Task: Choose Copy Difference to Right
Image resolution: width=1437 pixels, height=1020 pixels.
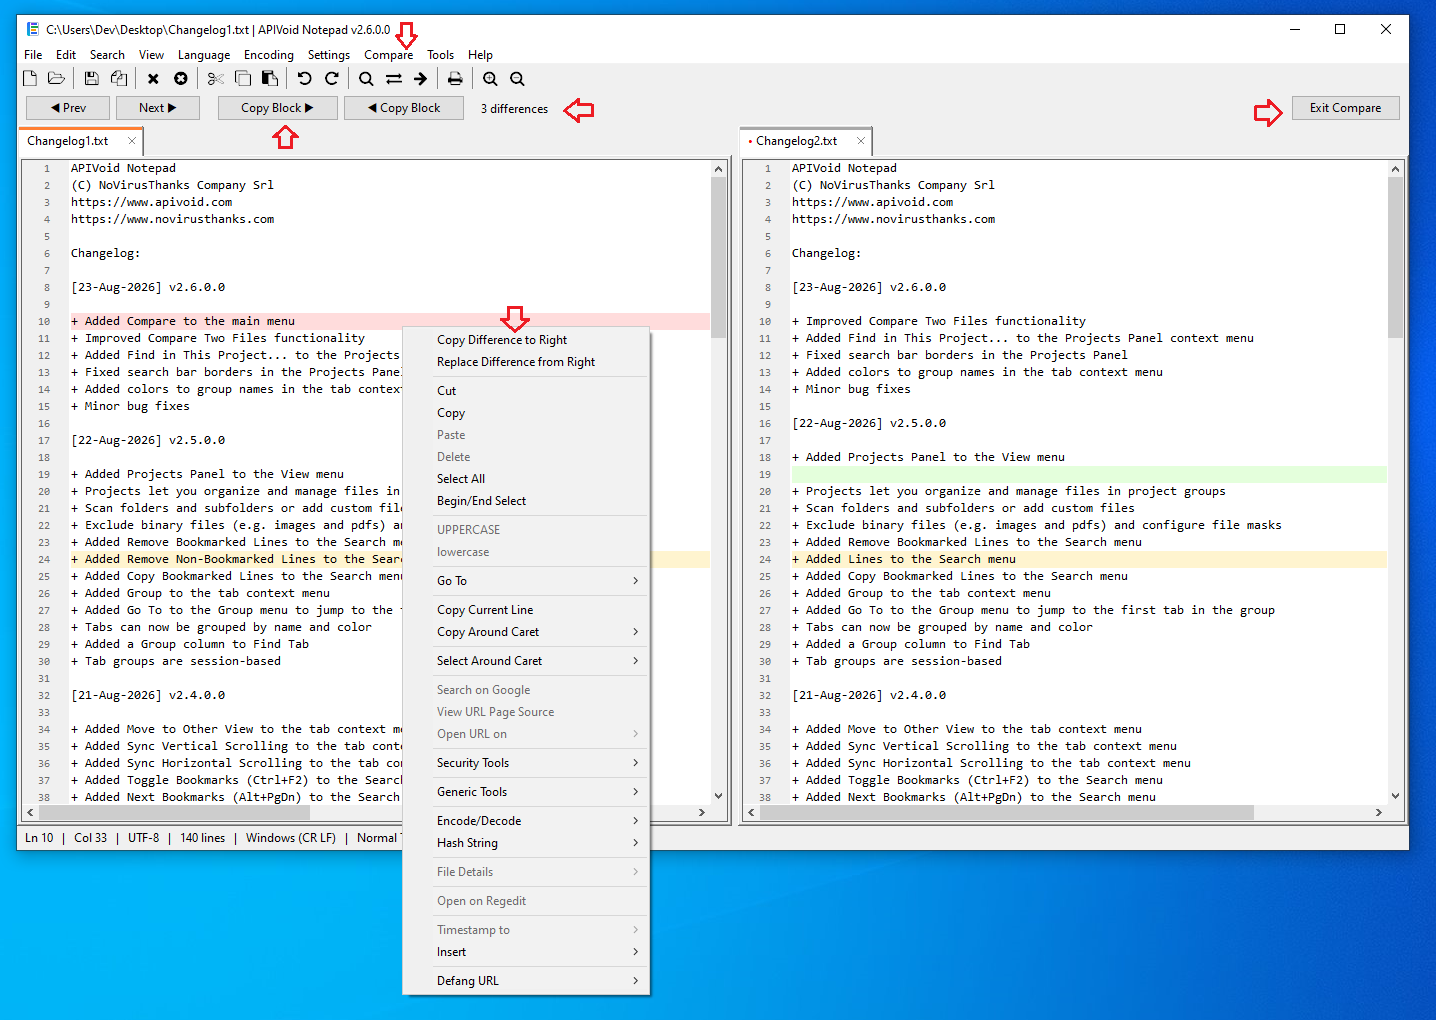Action: [526, 340]
